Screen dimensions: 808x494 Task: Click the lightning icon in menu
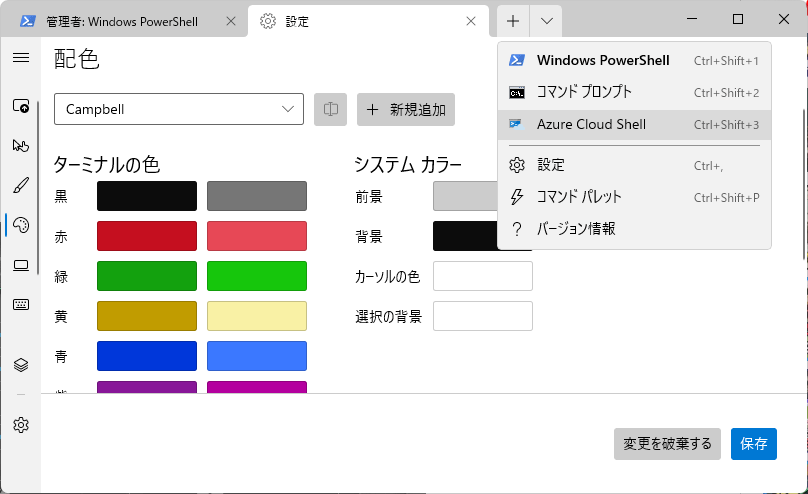(x=517, y=197)
